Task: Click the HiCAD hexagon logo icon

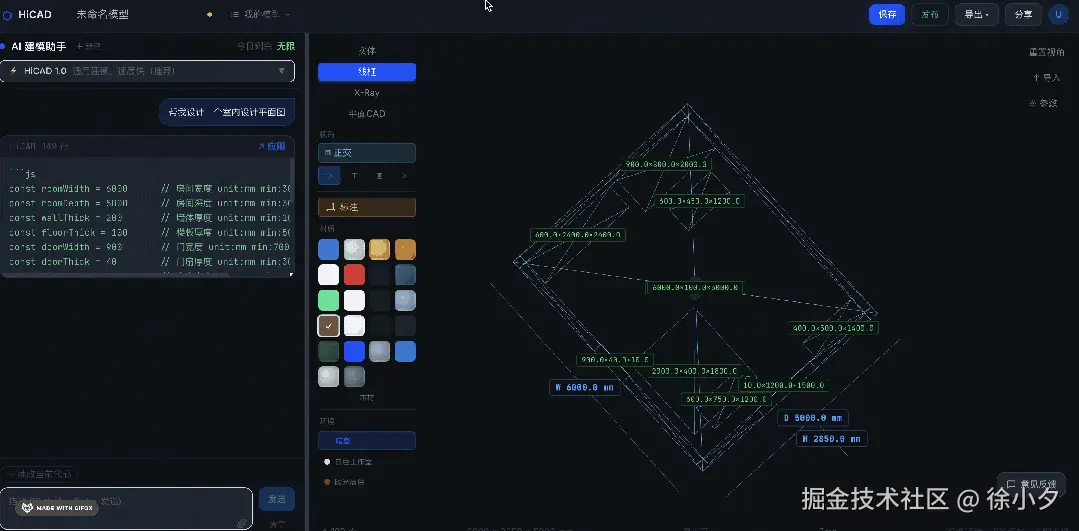Action: point(7,14)
